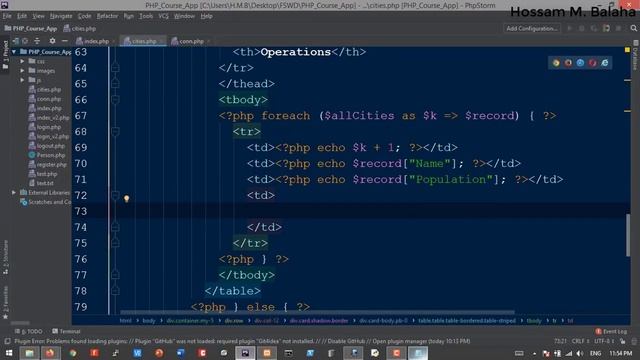Click the Collapse All icon in project panel
This screenshot has height=360, width=640.
(x=37, y=41)
